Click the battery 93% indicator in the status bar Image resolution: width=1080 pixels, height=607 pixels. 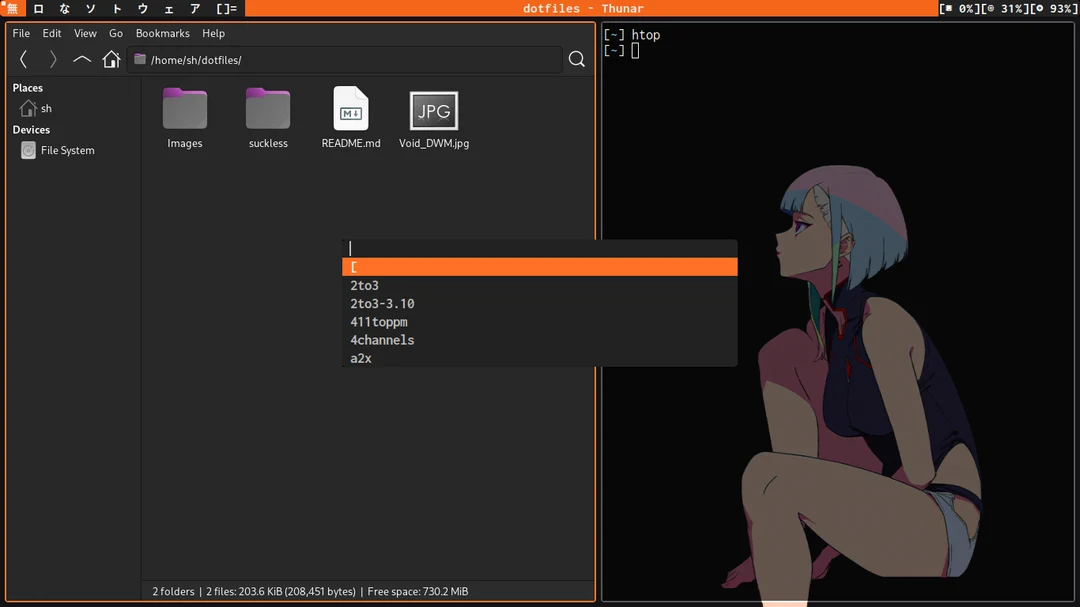(x=1052, y=8)
